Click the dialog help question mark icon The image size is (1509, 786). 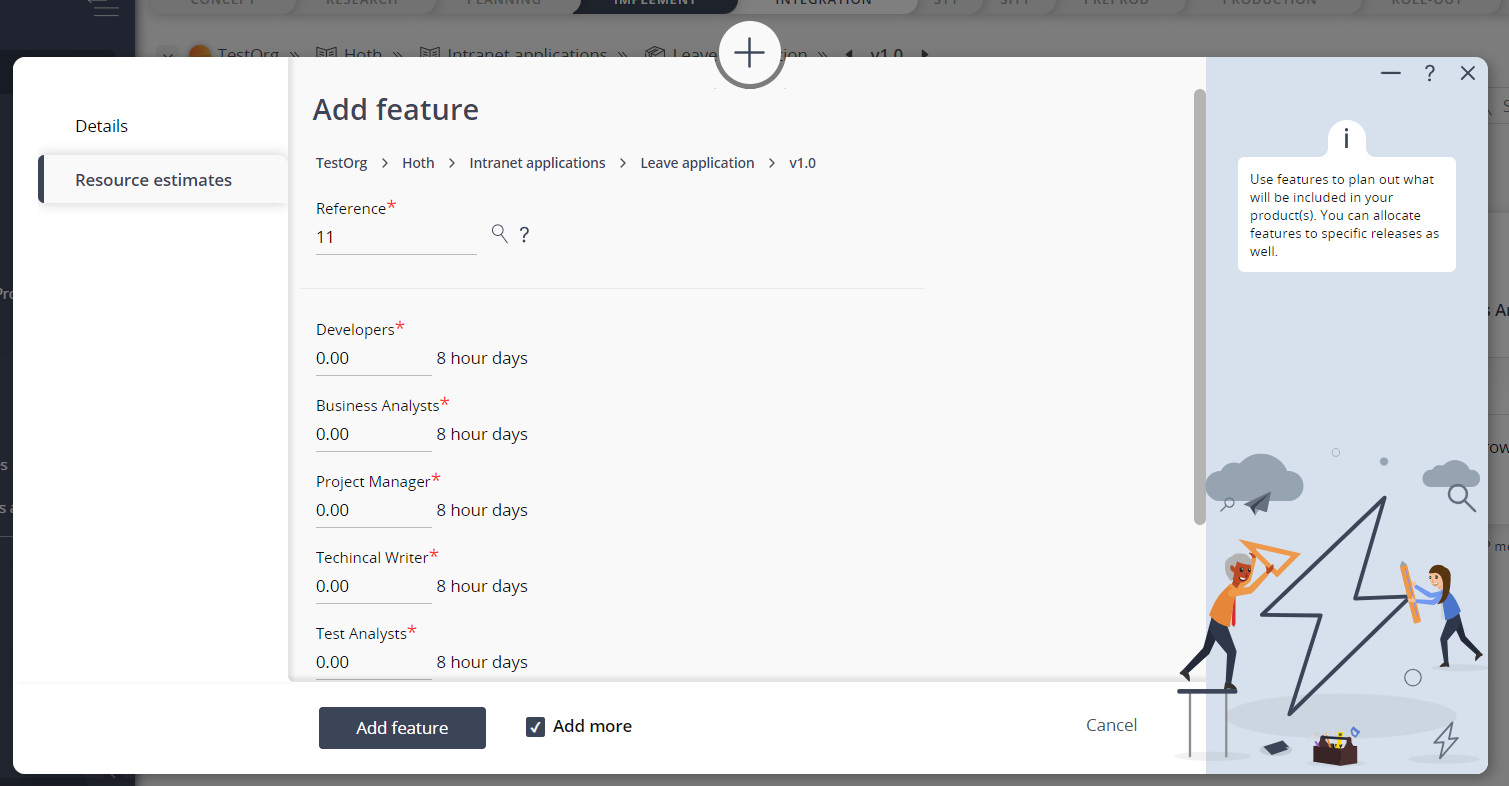[1429, 73]
